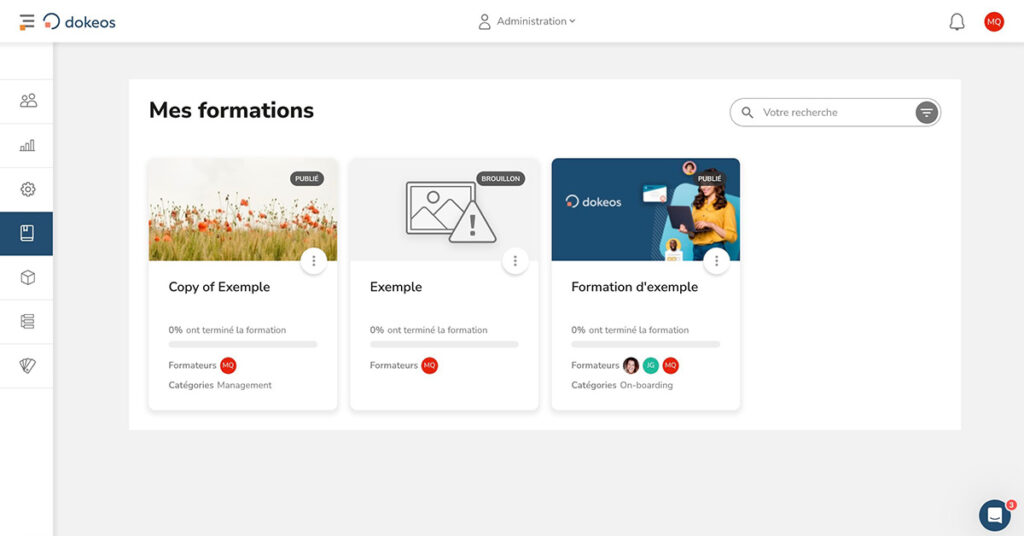Open the Formation d'exemple course title

click(x=634, y=287)
